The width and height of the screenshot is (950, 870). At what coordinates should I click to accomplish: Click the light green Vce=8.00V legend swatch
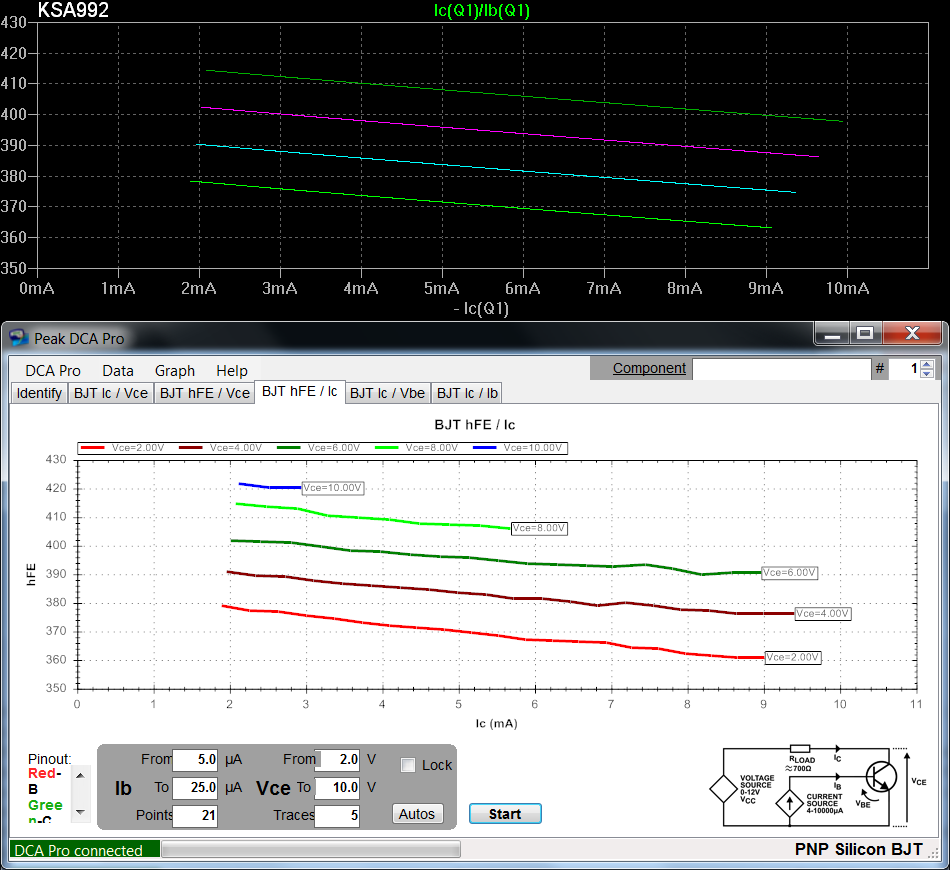click(387, 448)
